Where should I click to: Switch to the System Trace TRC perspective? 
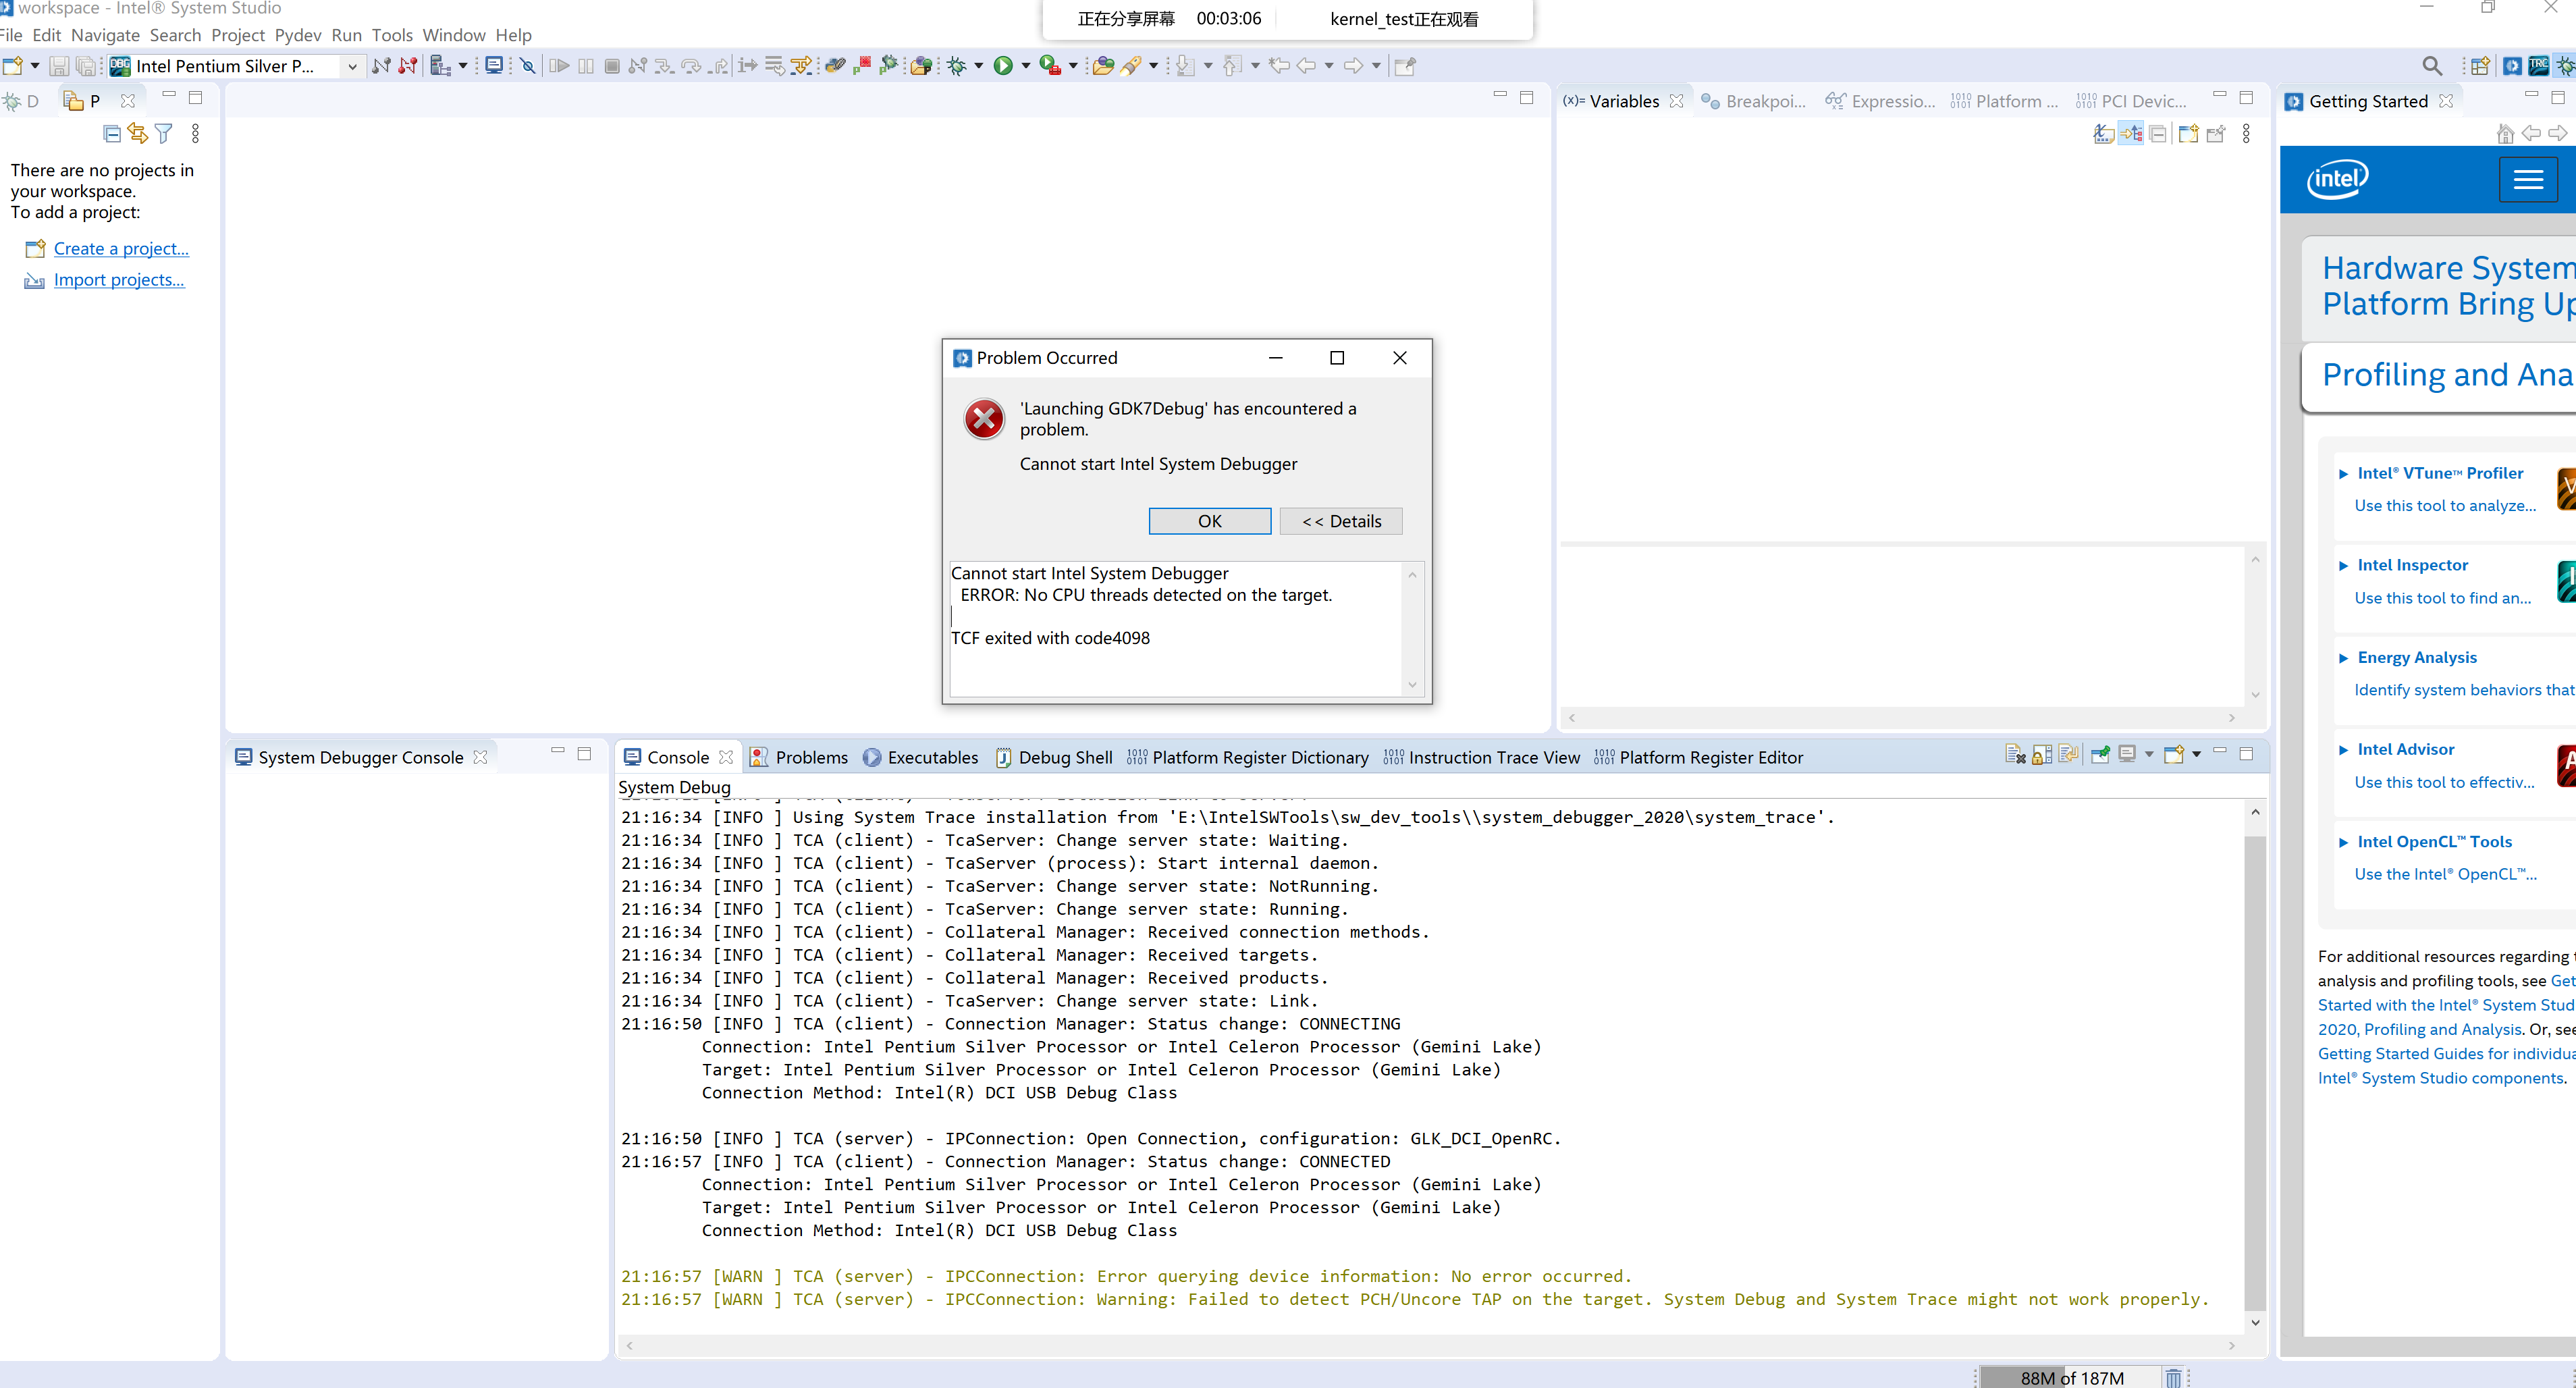tap(2538, 66)
